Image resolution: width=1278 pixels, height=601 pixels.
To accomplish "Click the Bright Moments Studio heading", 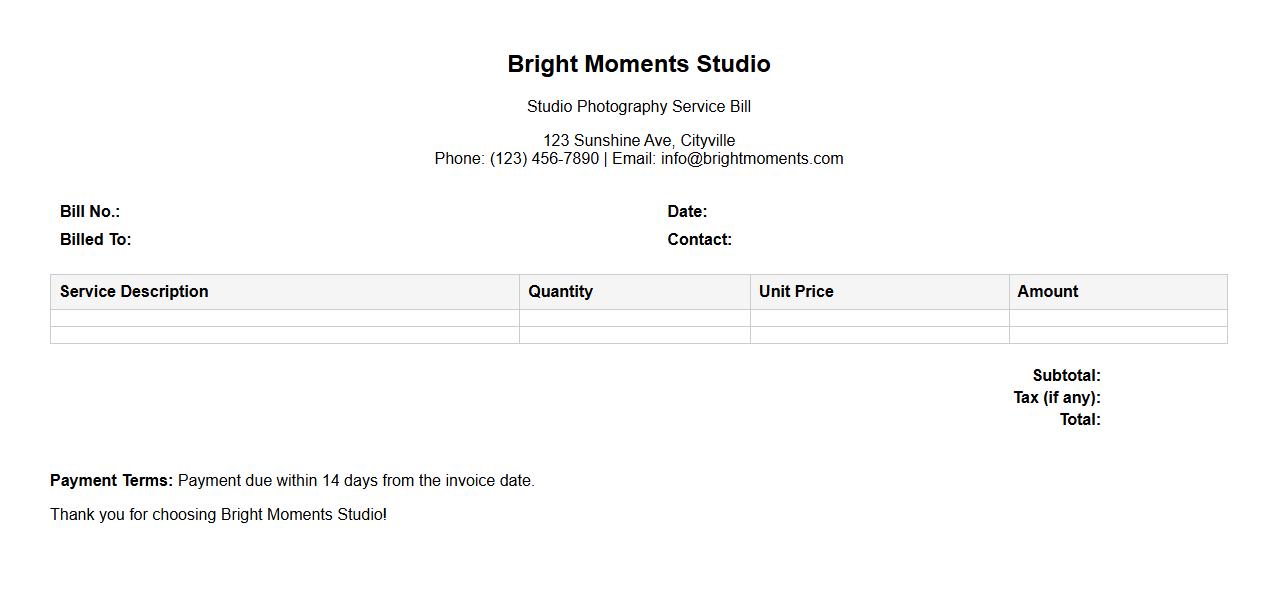I will 638,64.
